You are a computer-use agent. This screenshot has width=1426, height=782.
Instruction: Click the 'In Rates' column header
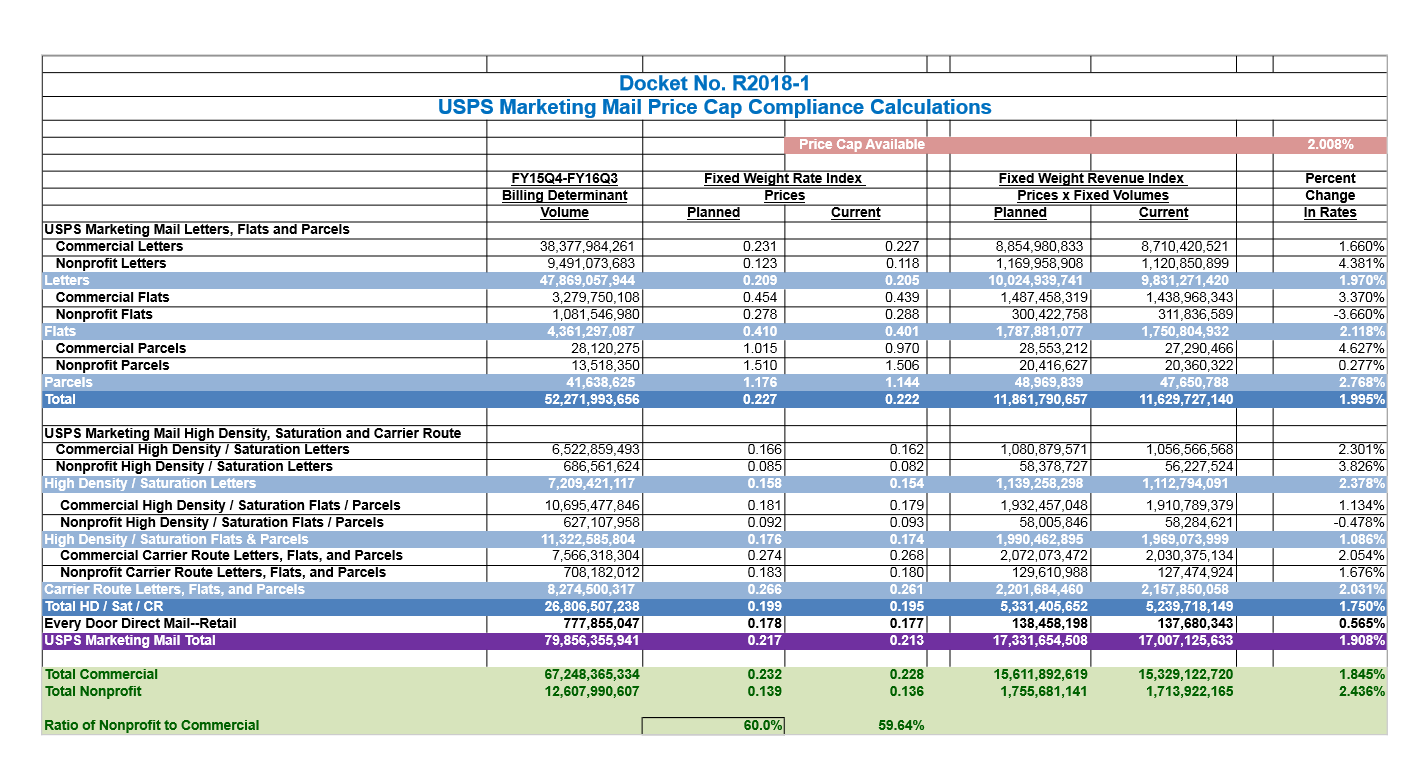pyautogui.click(x=1330, y=213)
